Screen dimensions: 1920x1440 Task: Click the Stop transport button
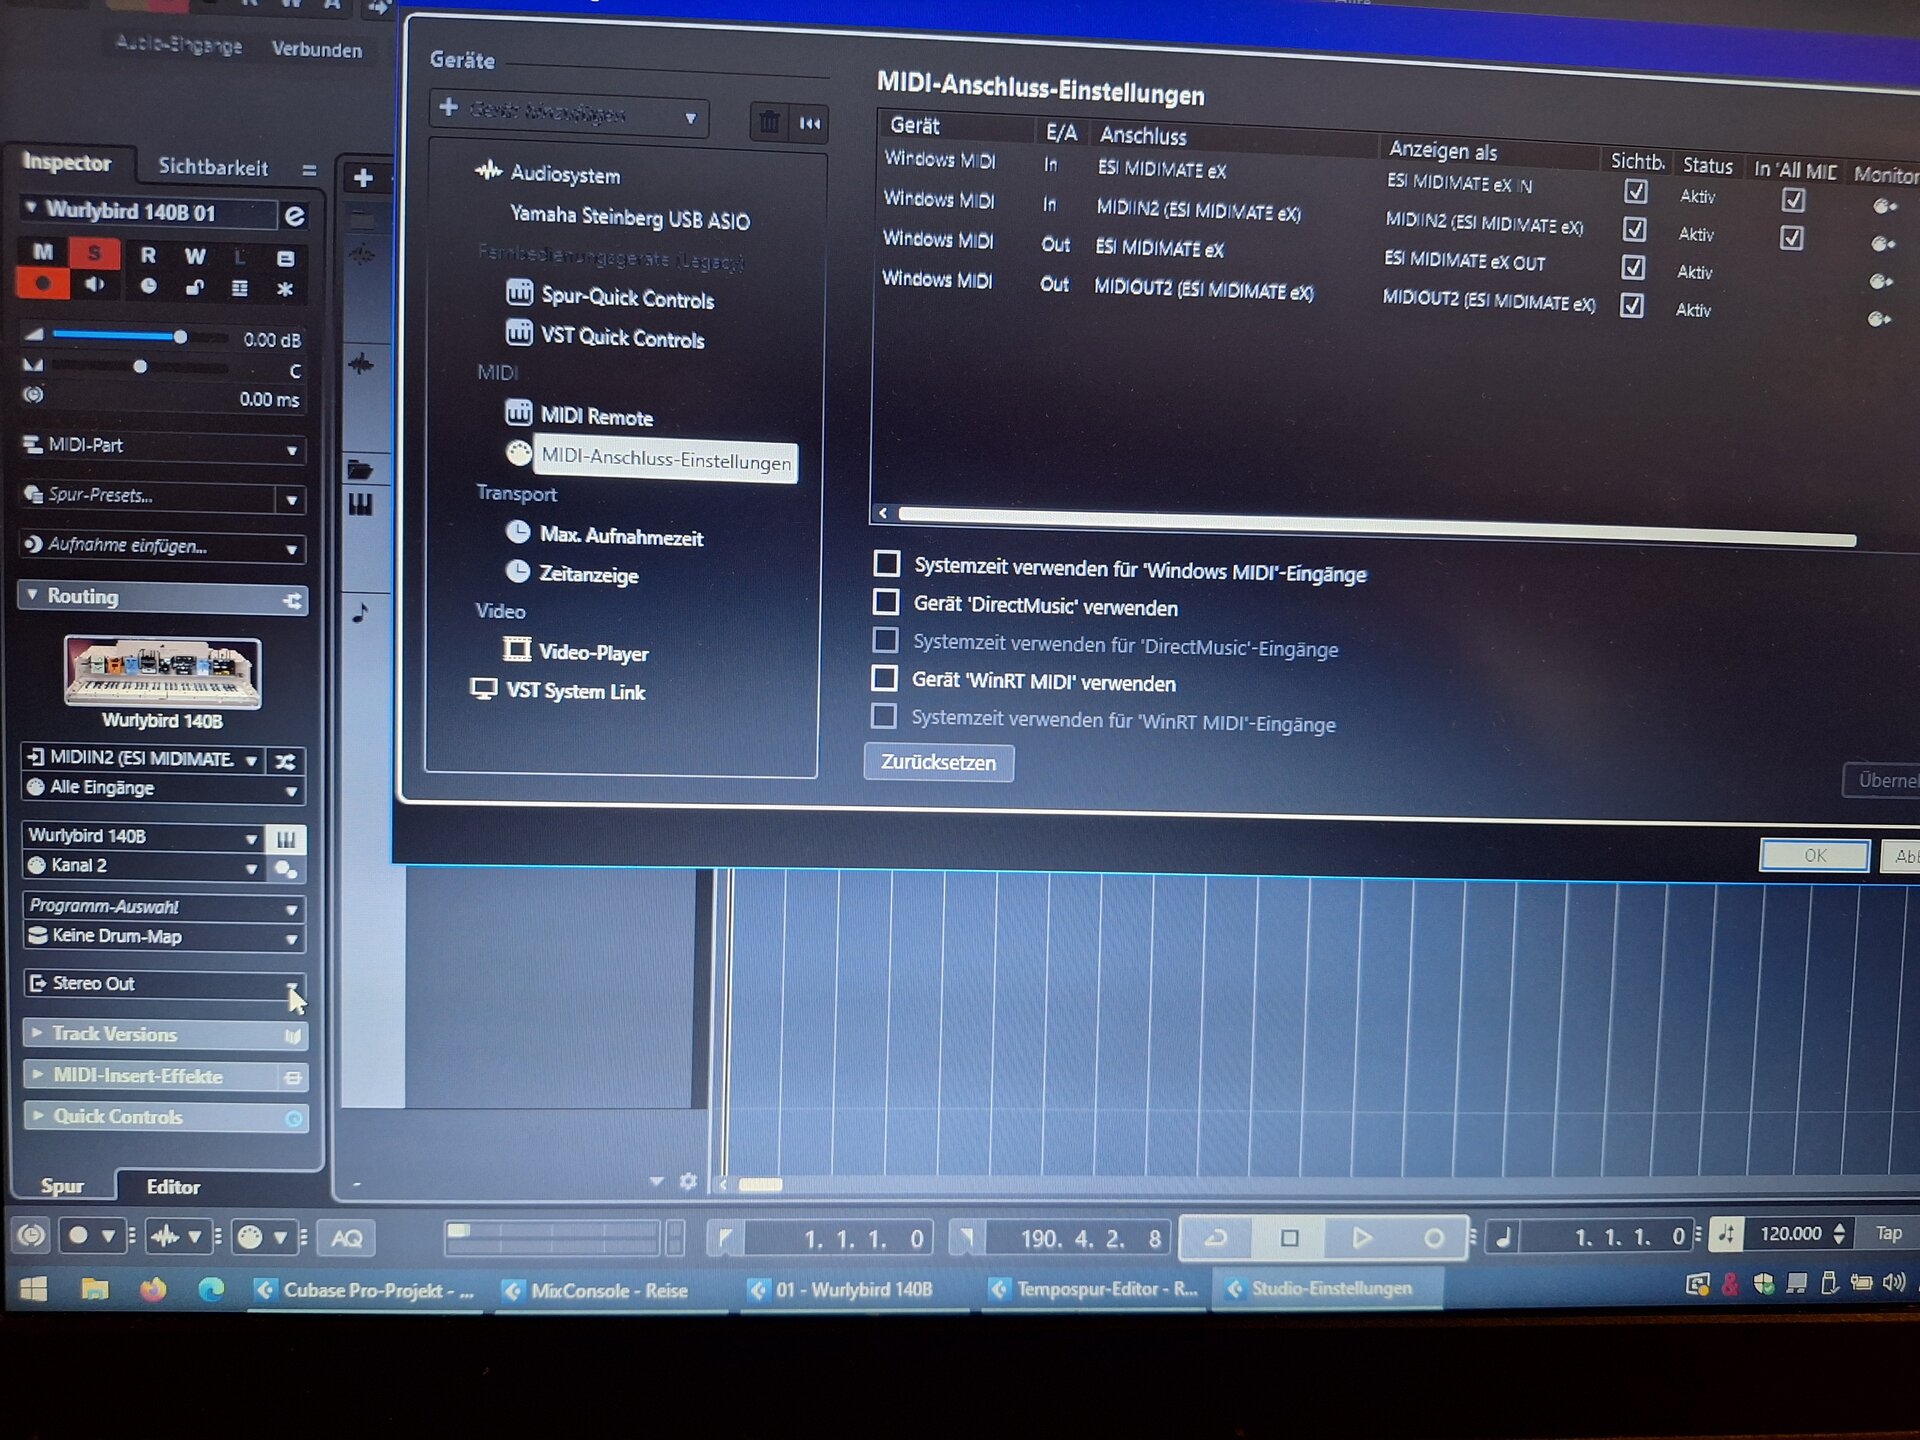[1289, 1238]
